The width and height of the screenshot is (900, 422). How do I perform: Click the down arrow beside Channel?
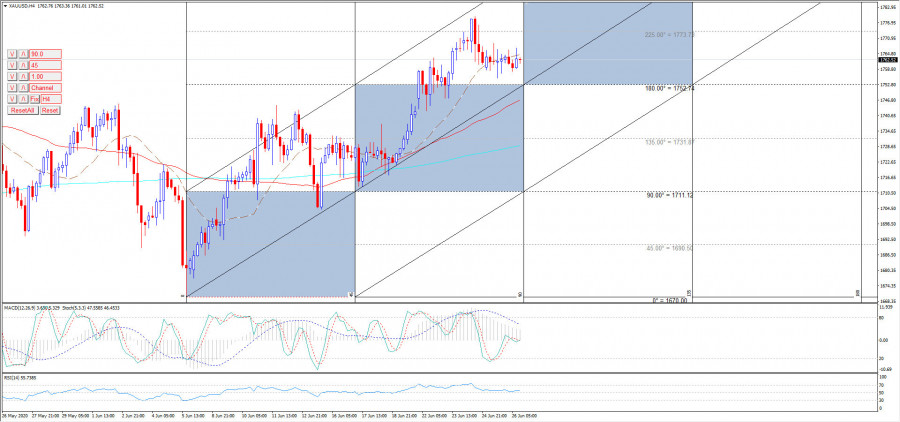point(11,88)
